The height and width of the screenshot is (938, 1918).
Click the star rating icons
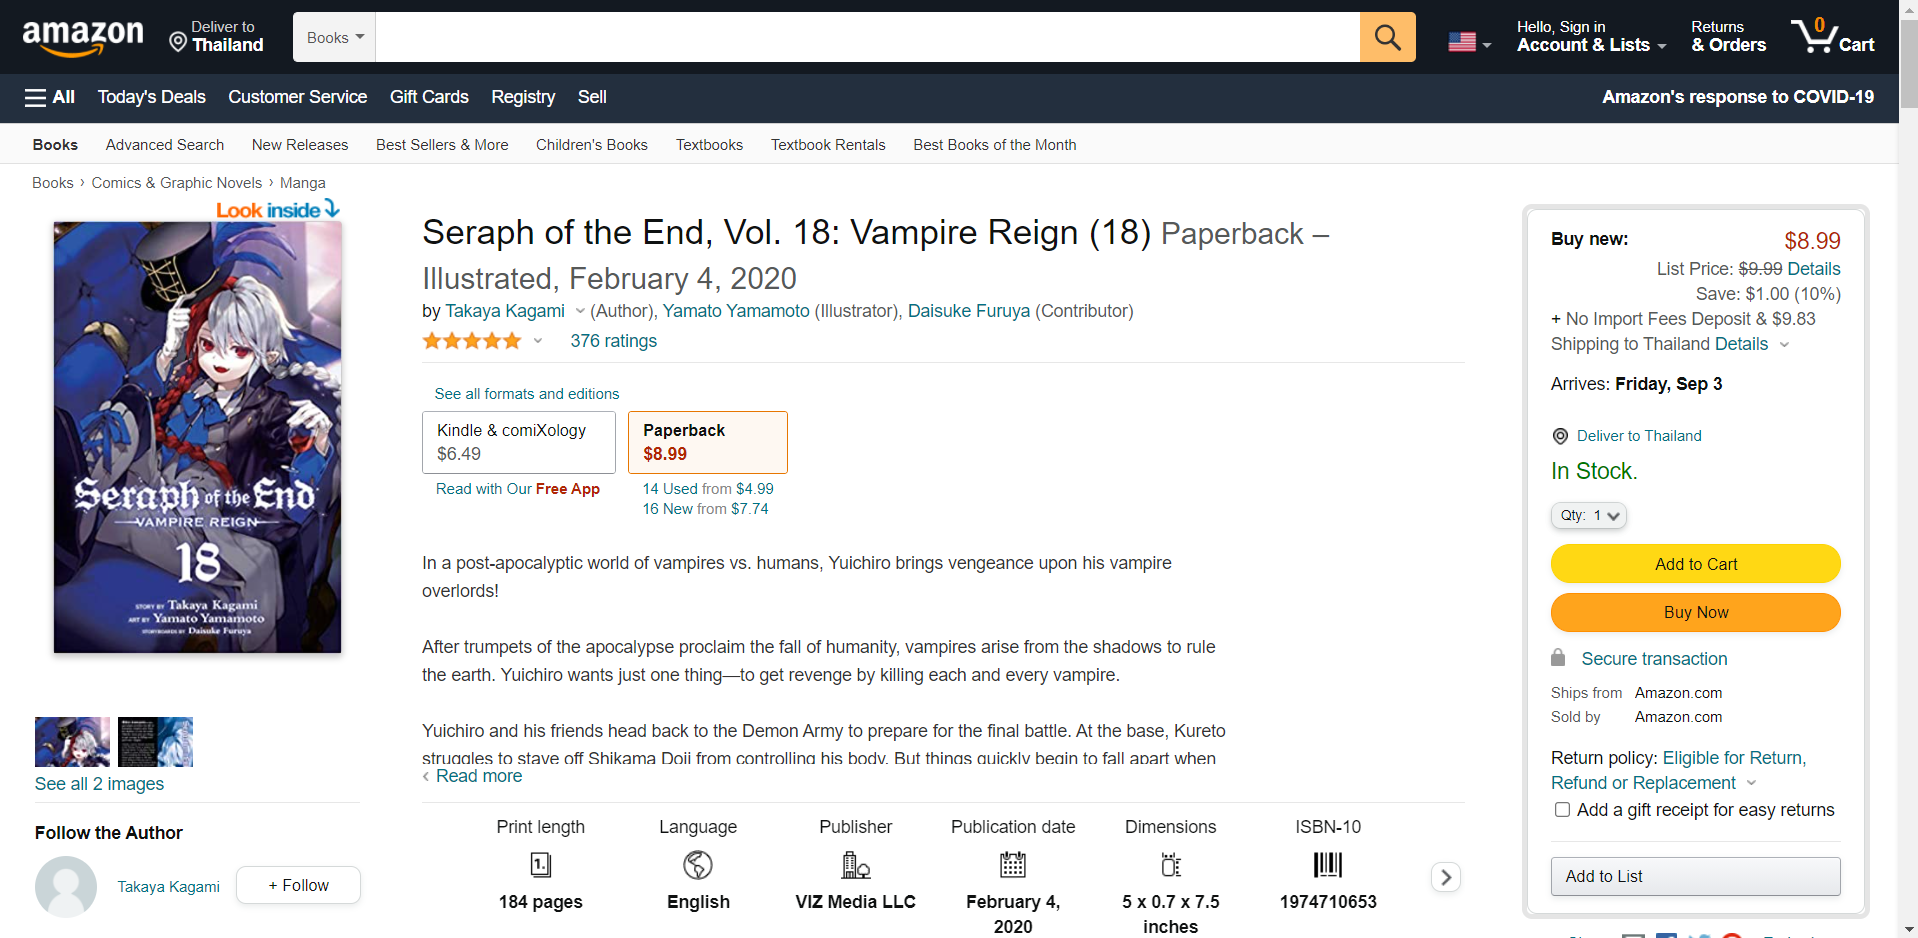click(472, 341)
